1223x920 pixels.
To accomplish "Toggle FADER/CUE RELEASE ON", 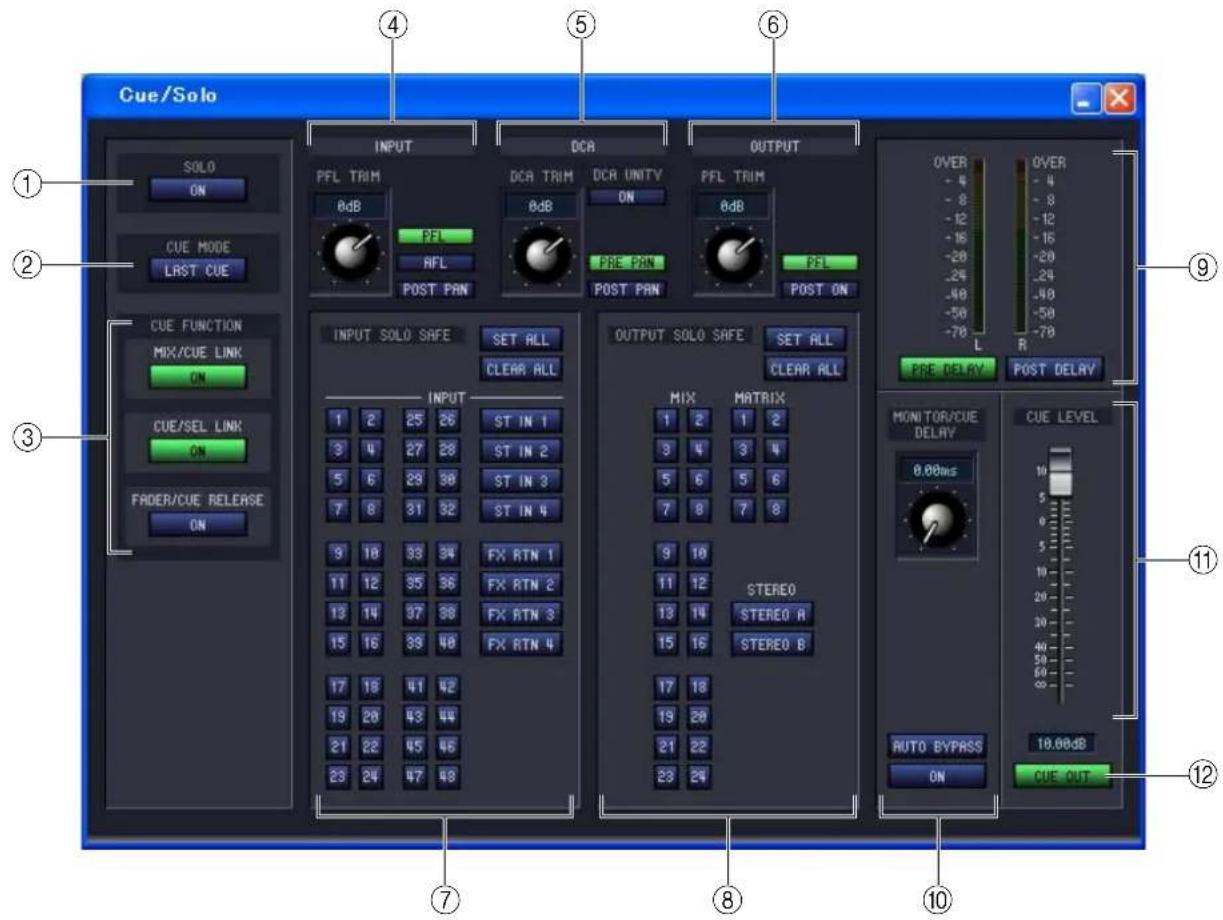I will tap(197, 525).
